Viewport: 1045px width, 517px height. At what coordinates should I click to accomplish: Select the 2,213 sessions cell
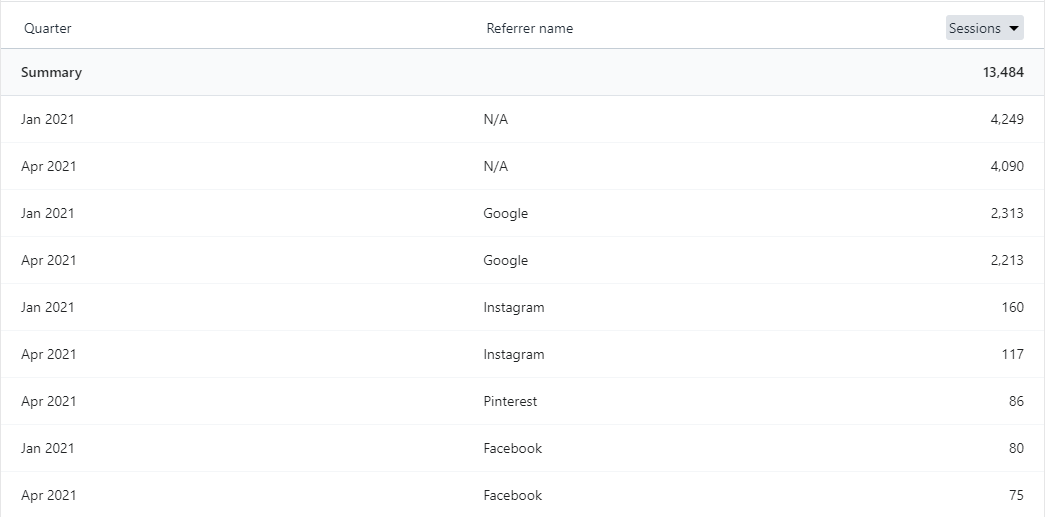[x=1007, y=260]
